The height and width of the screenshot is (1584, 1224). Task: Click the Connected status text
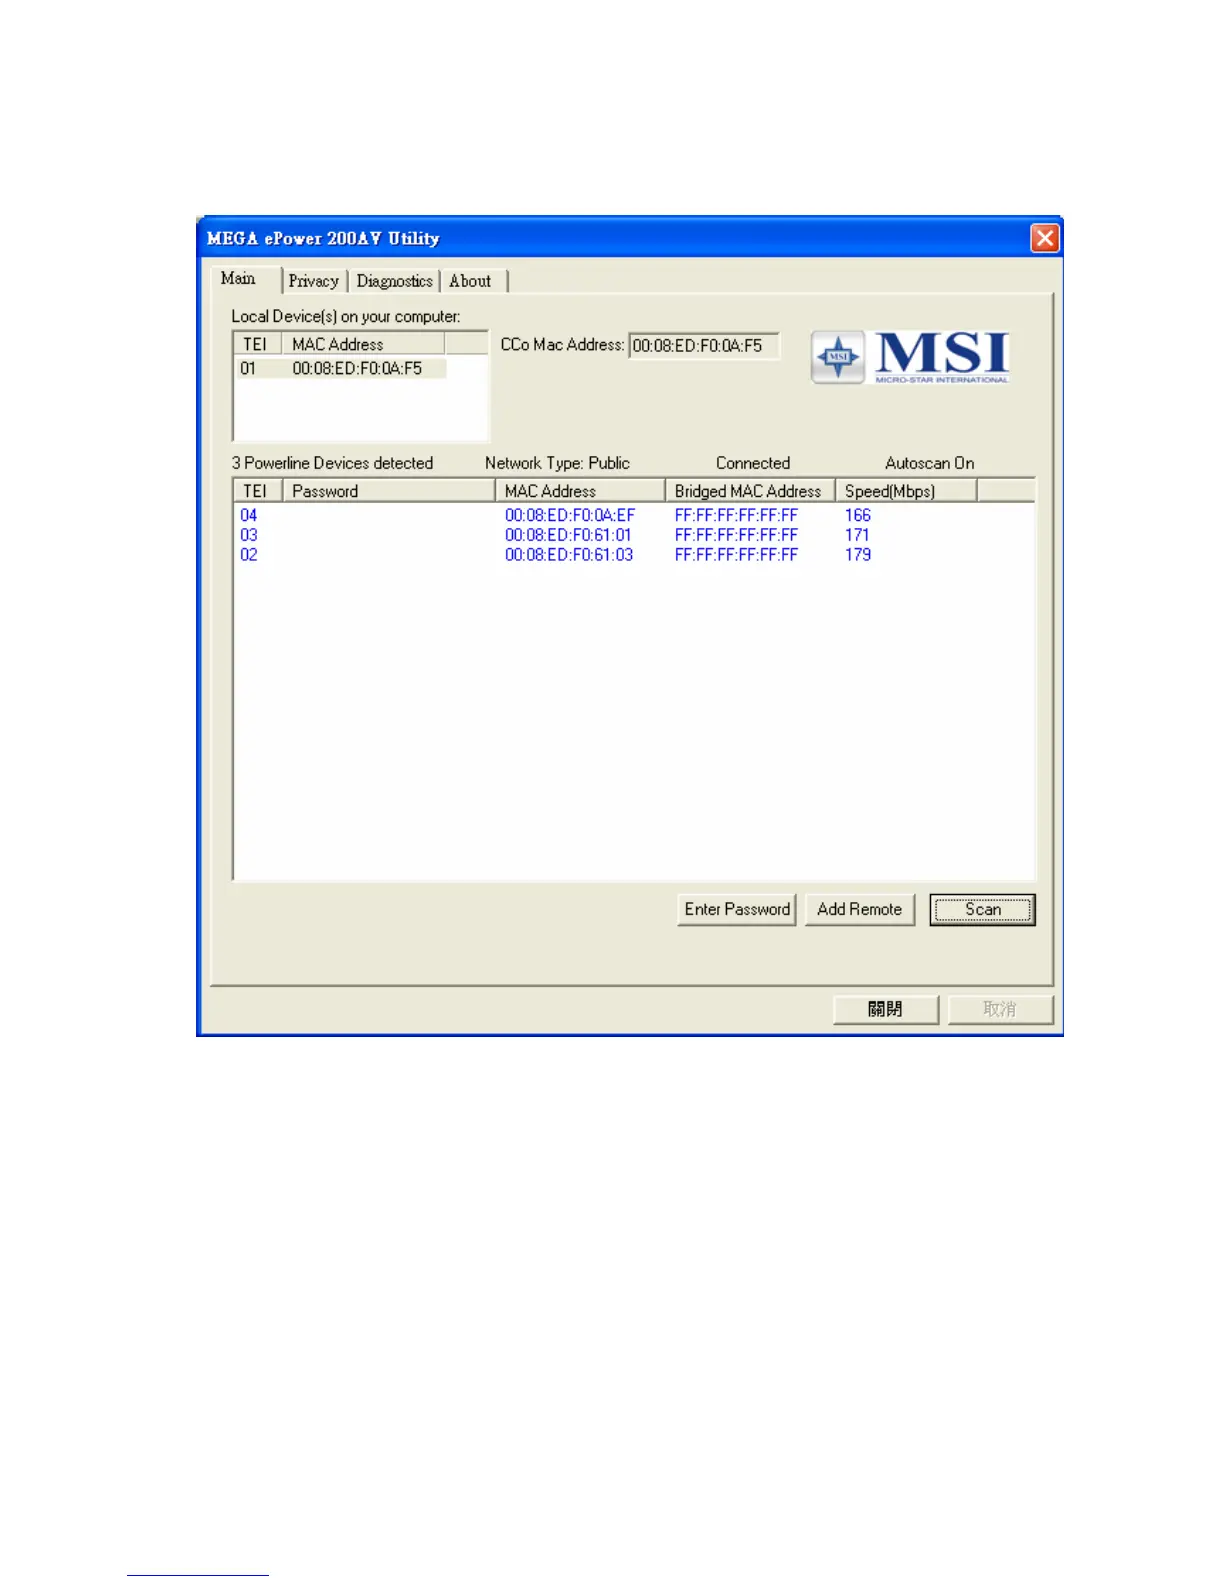[753, 463]
